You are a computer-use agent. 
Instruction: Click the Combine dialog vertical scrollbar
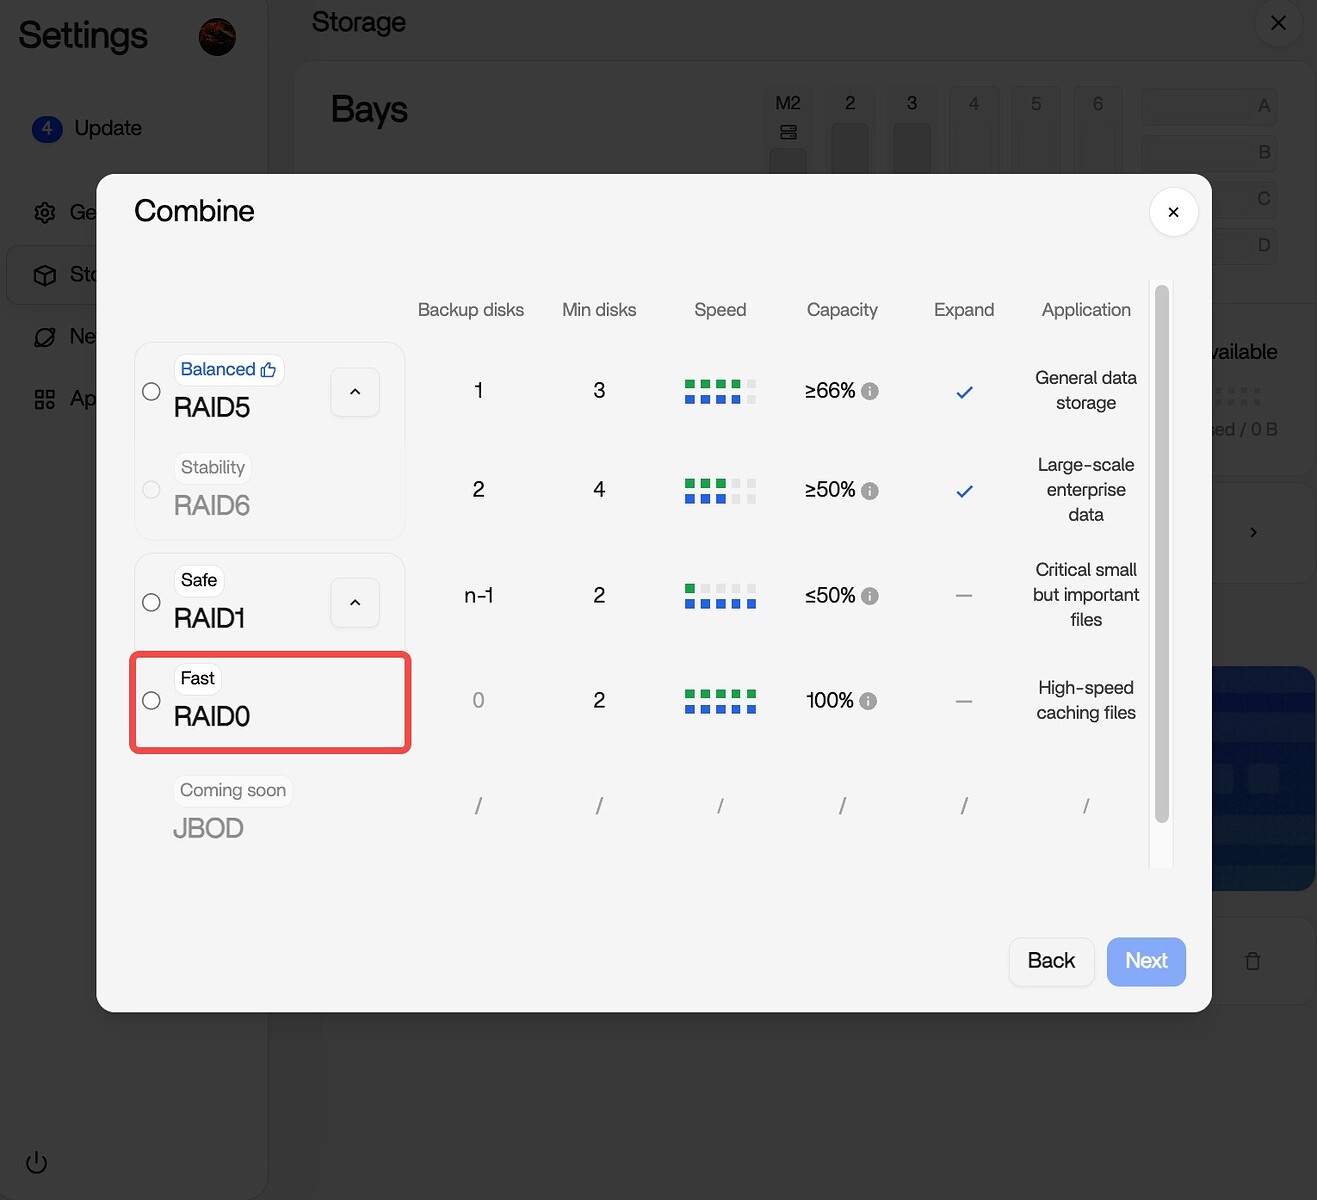coord(1161,554)
